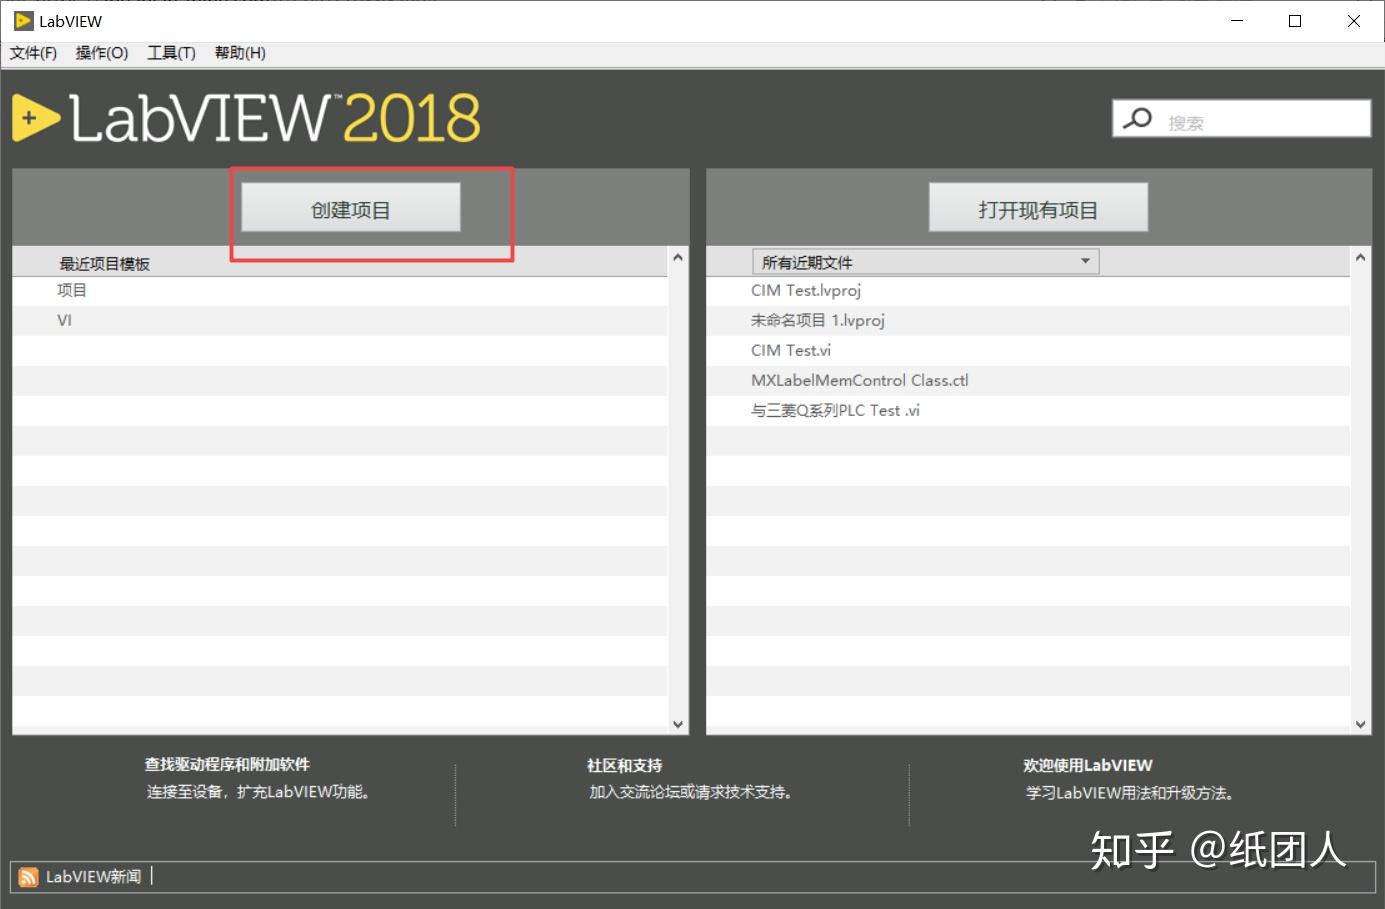1385x909 pixels.
Task: Open the 帮助(H) menu
Action: click(x=239, y=53)
